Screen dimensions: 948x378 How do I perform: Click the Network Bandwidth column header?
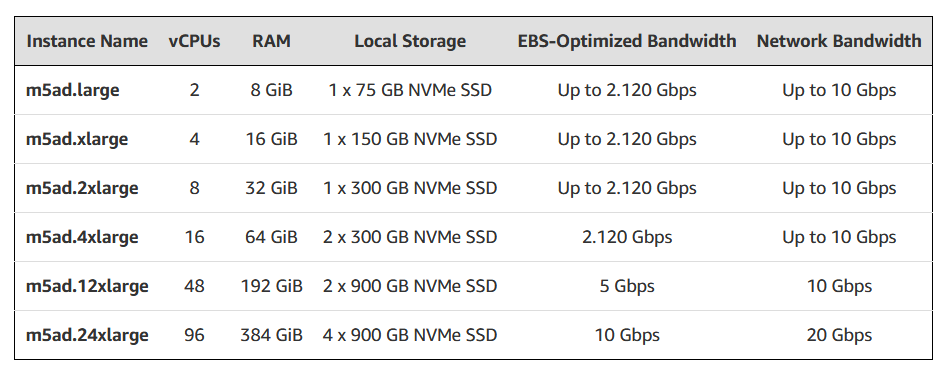(x=839, y=41)
